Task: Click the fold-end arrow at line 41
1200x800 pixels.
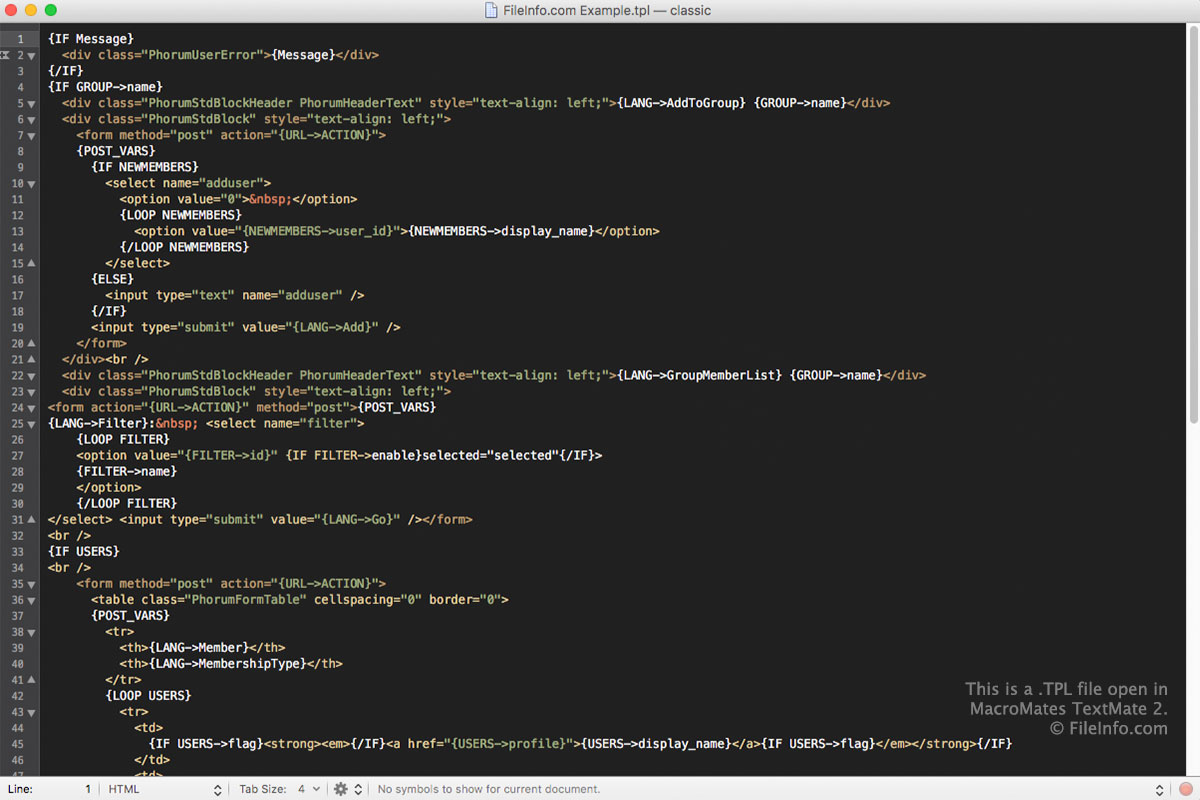Action: [x=31, y=679]
